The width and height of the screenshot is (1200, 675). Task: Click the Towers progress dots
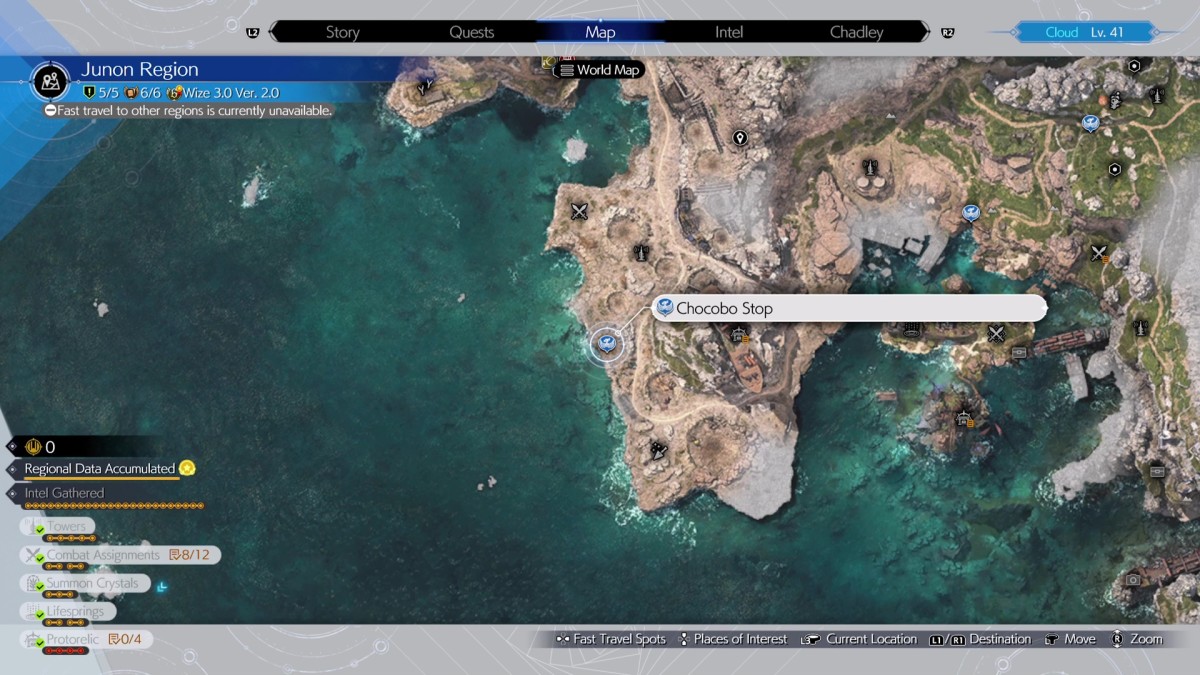pos(71,538)
